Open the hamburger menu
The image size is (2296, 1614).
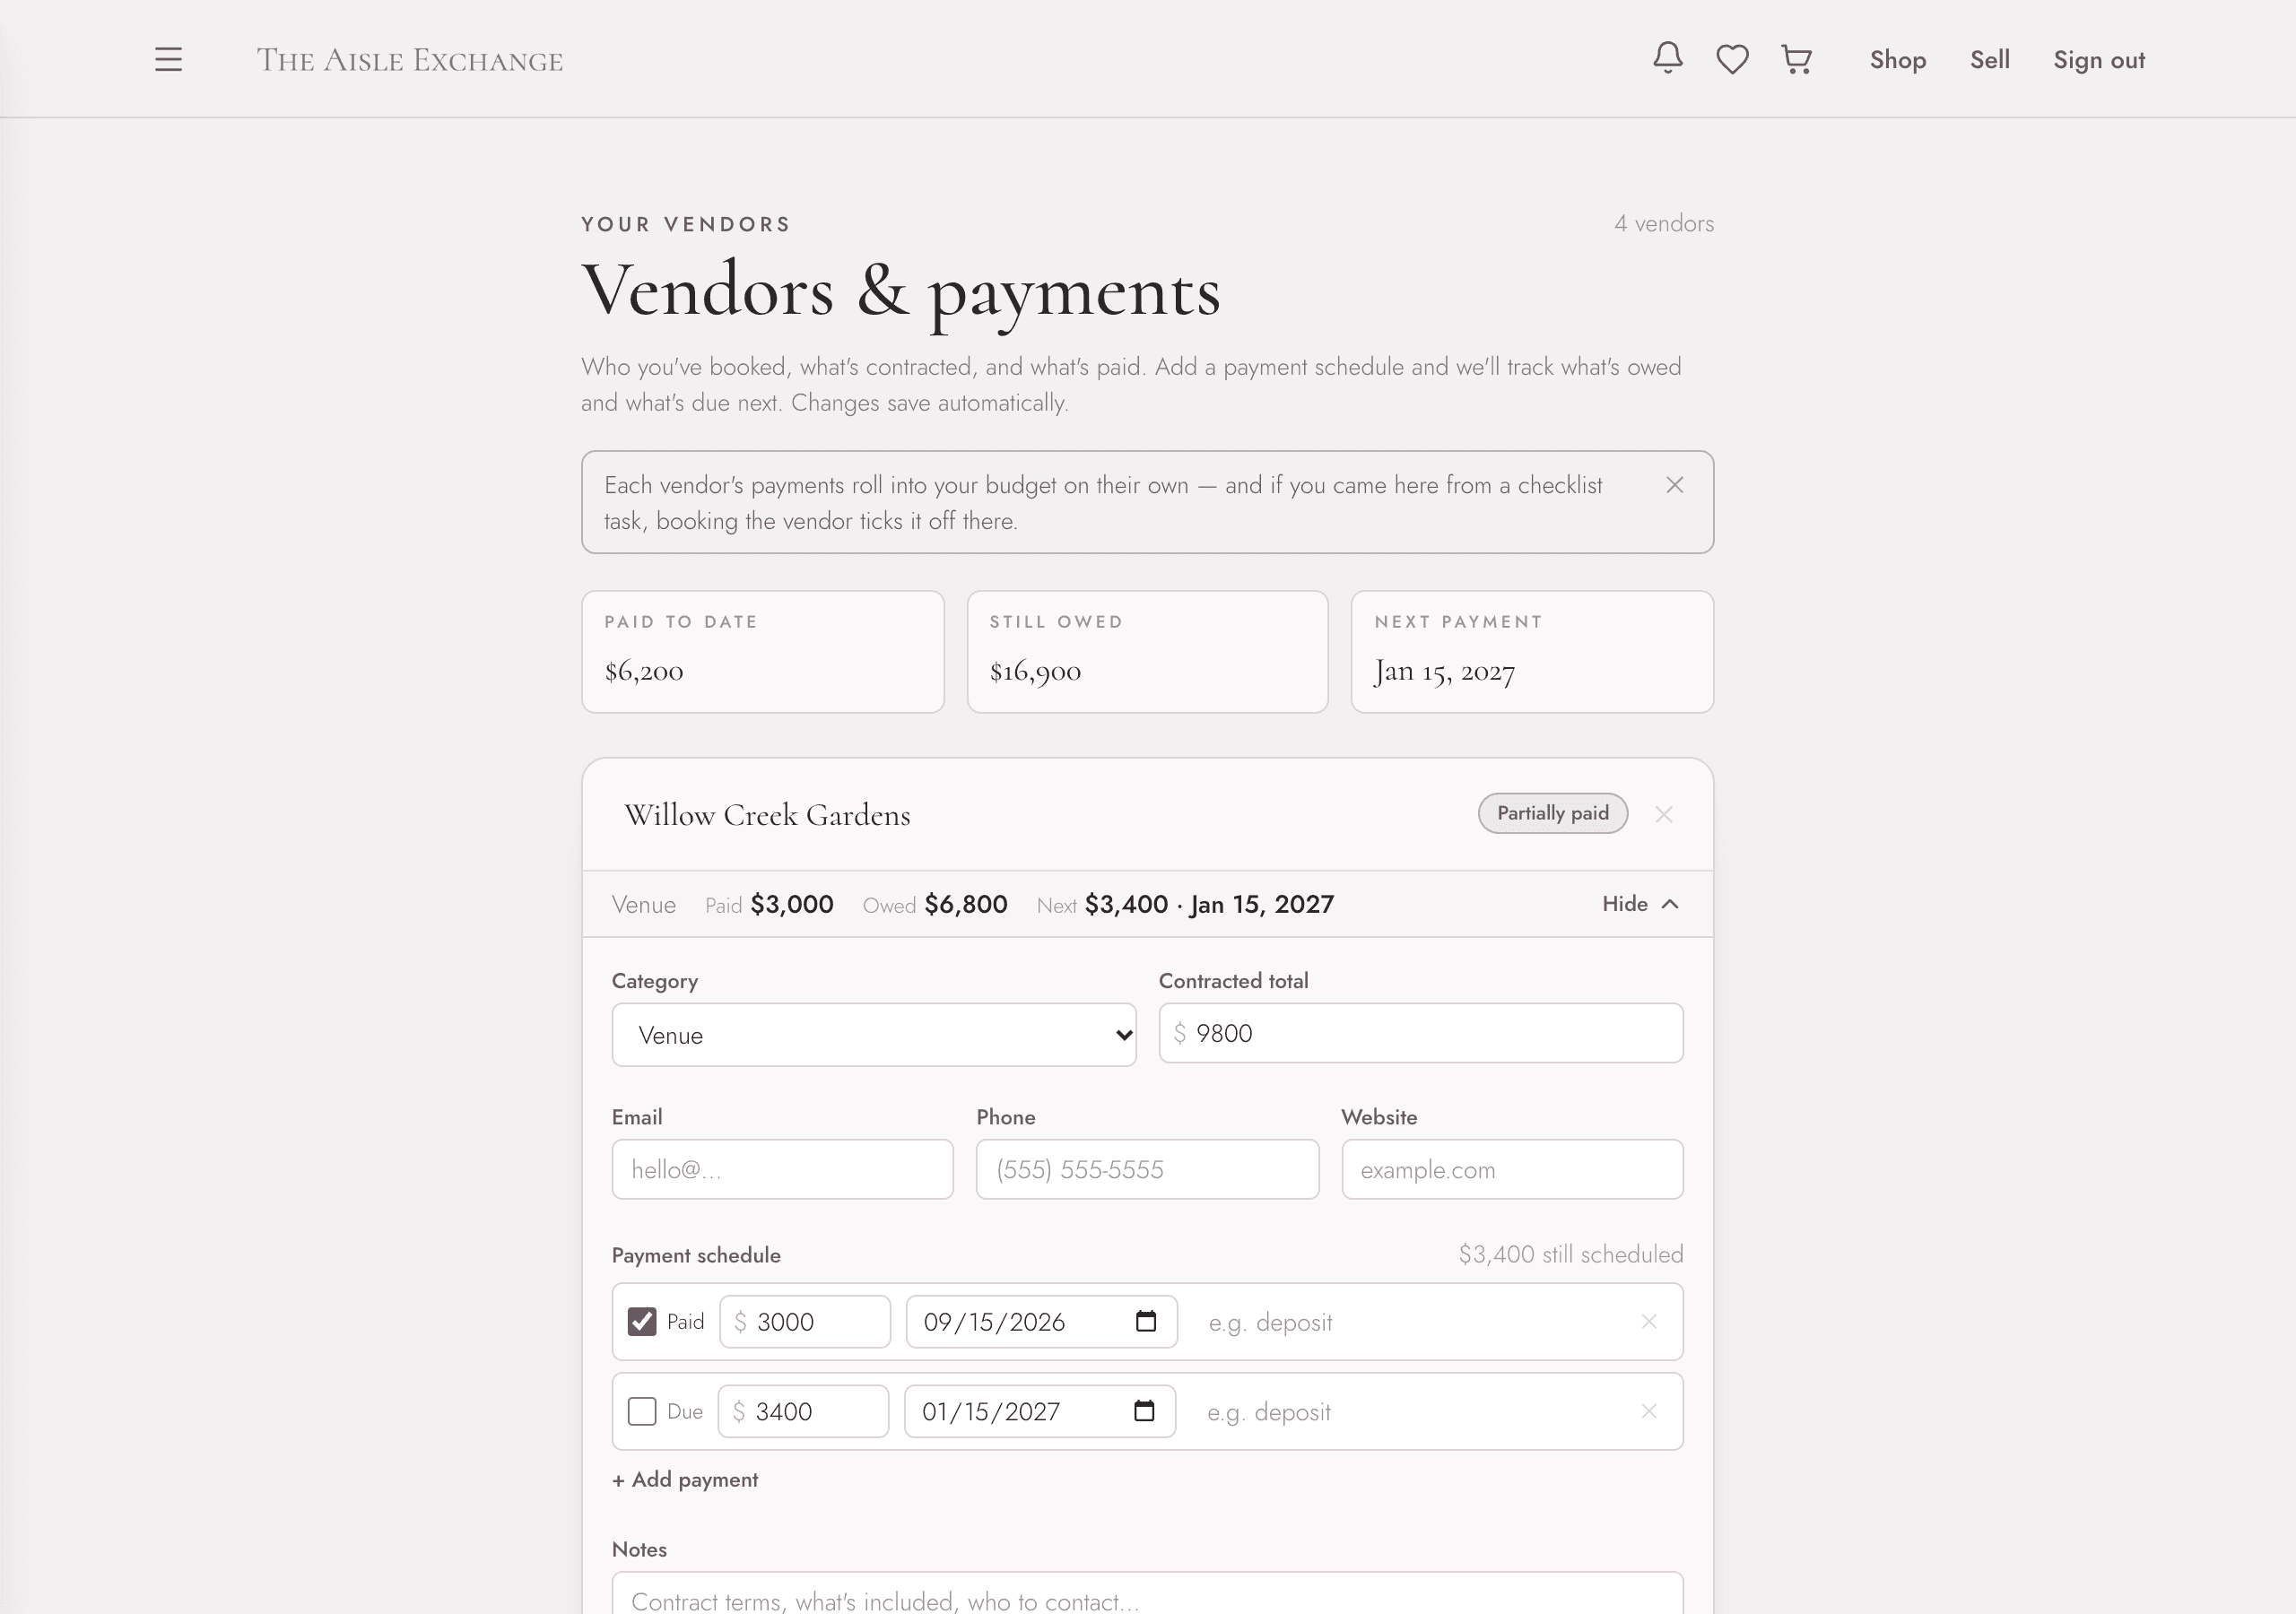(x=168, y=60)
